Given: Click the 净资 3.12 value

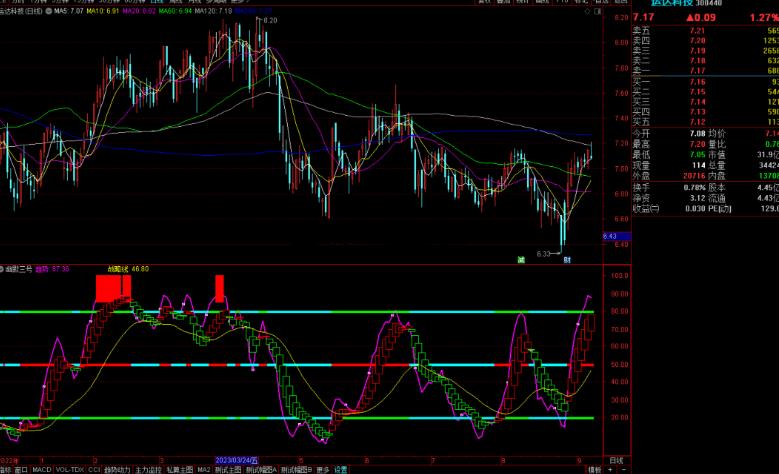Looking at the screenshot, I should click(x=698, y=198).
